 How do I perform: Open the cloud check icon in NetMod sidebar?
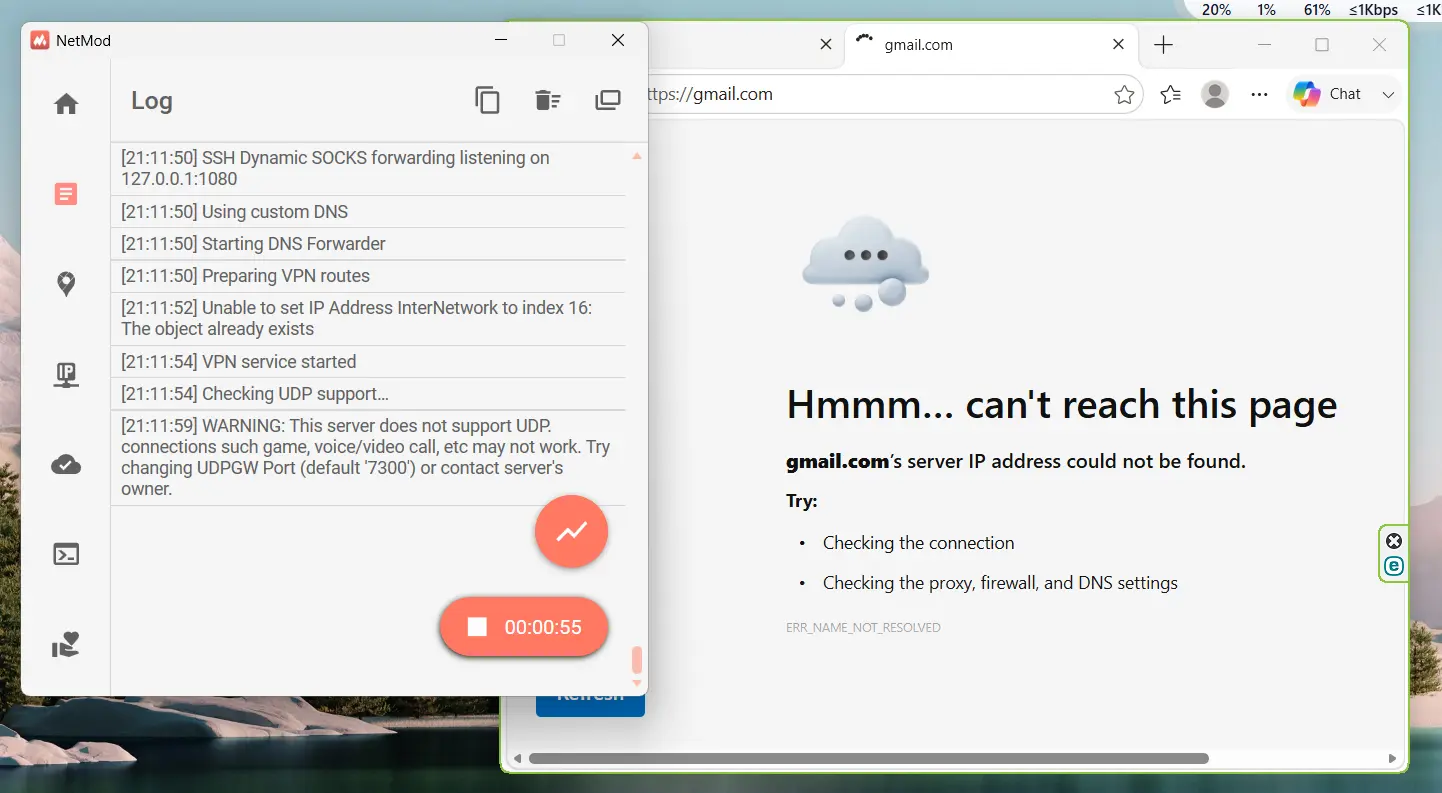[x=66, y=464]
